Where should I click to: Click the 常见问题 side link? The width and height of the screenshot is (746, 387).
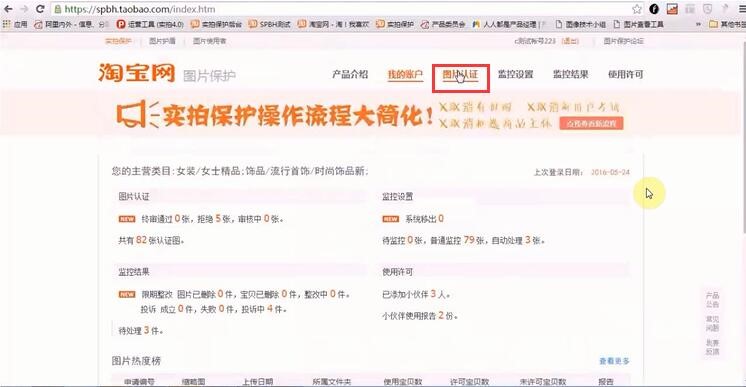712,324
